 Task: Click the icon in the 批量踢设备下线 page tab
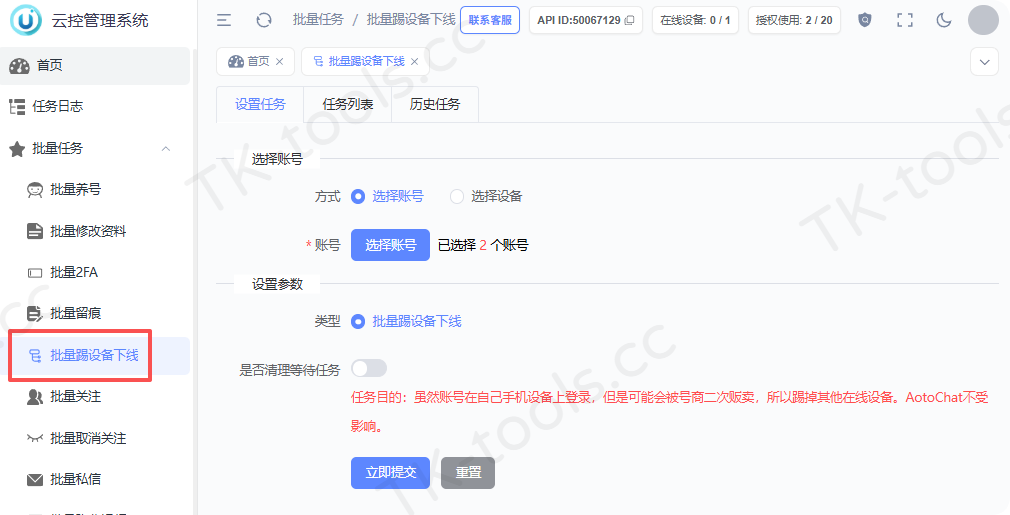[x=318, y=61]
